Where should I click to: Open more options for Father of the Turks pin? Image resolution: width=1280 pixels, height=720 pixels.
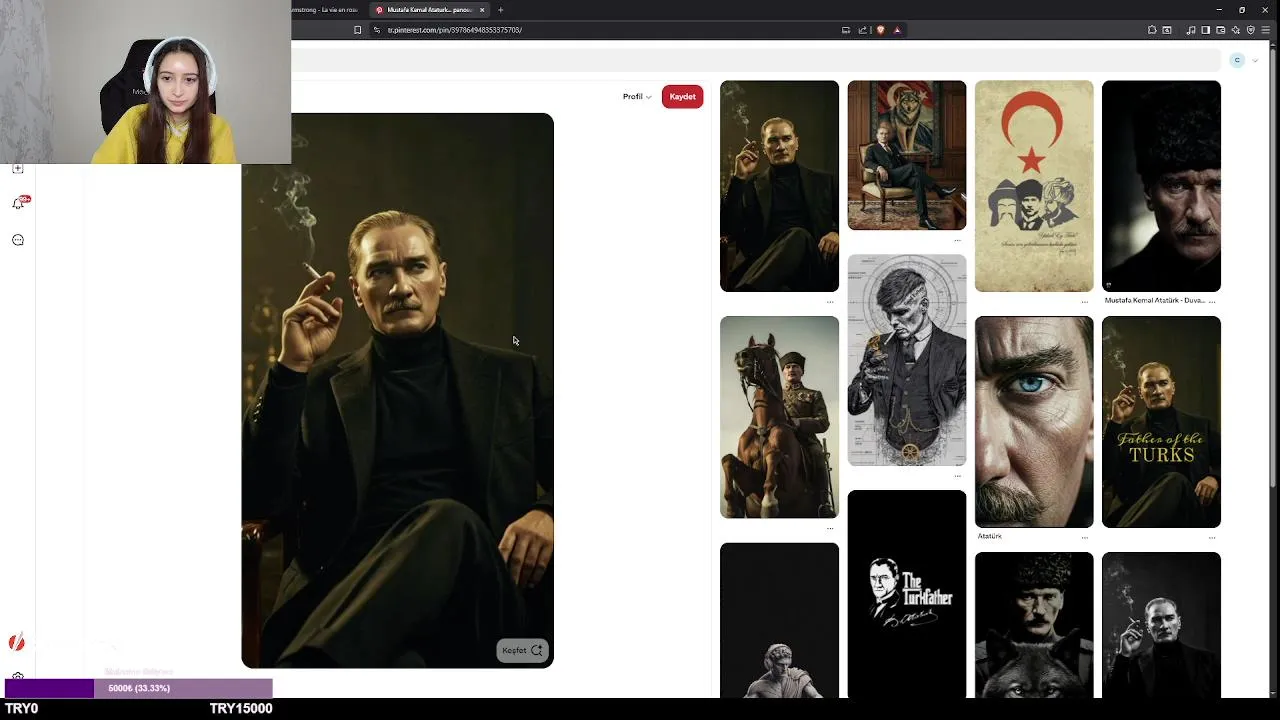(x=1212, y=537)
